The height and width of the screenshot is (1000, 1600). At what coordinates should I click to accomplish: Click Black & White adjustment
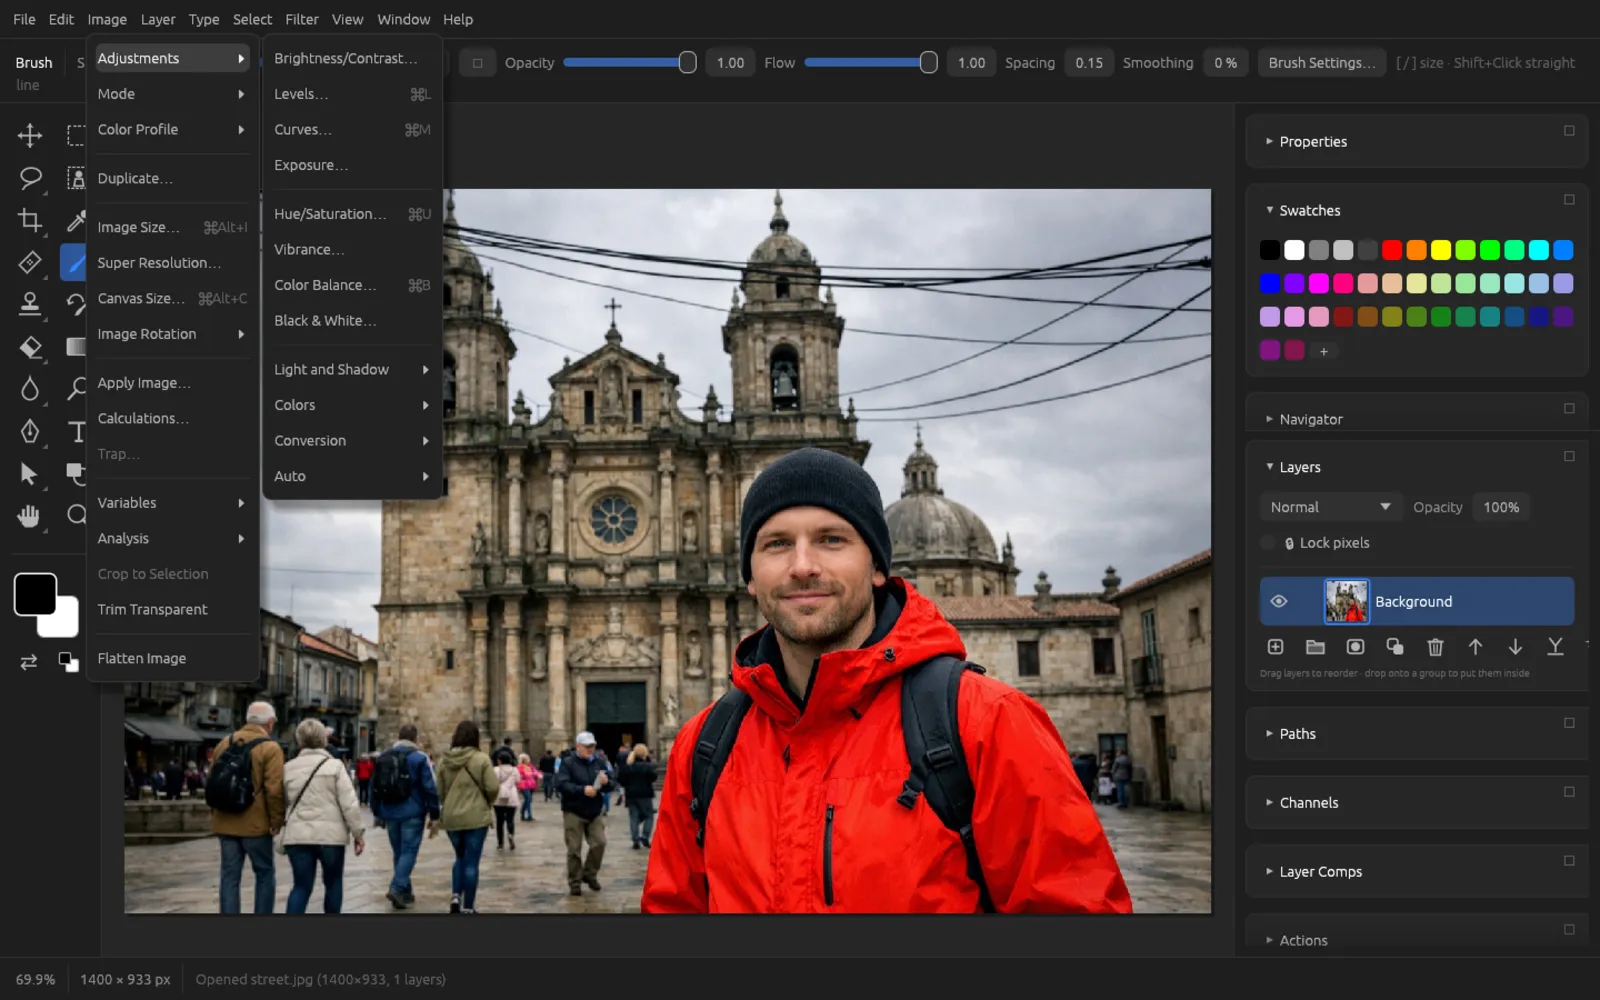352,320
